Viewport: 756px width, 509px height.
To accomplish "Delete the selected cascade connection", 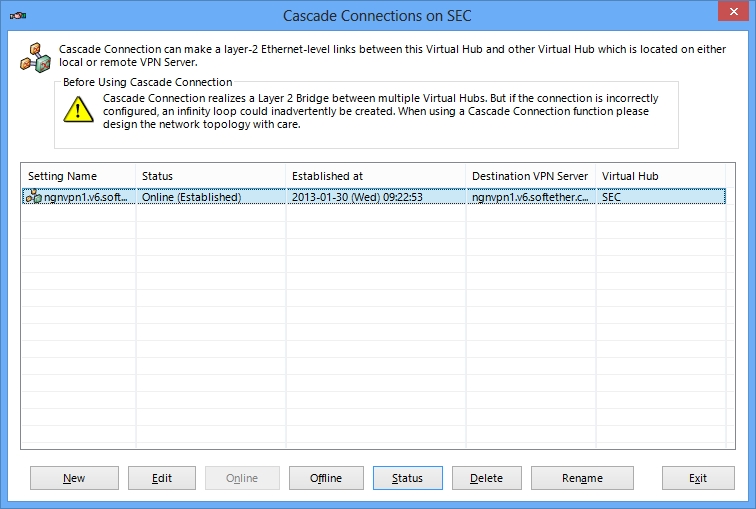I will pos(486,478).
